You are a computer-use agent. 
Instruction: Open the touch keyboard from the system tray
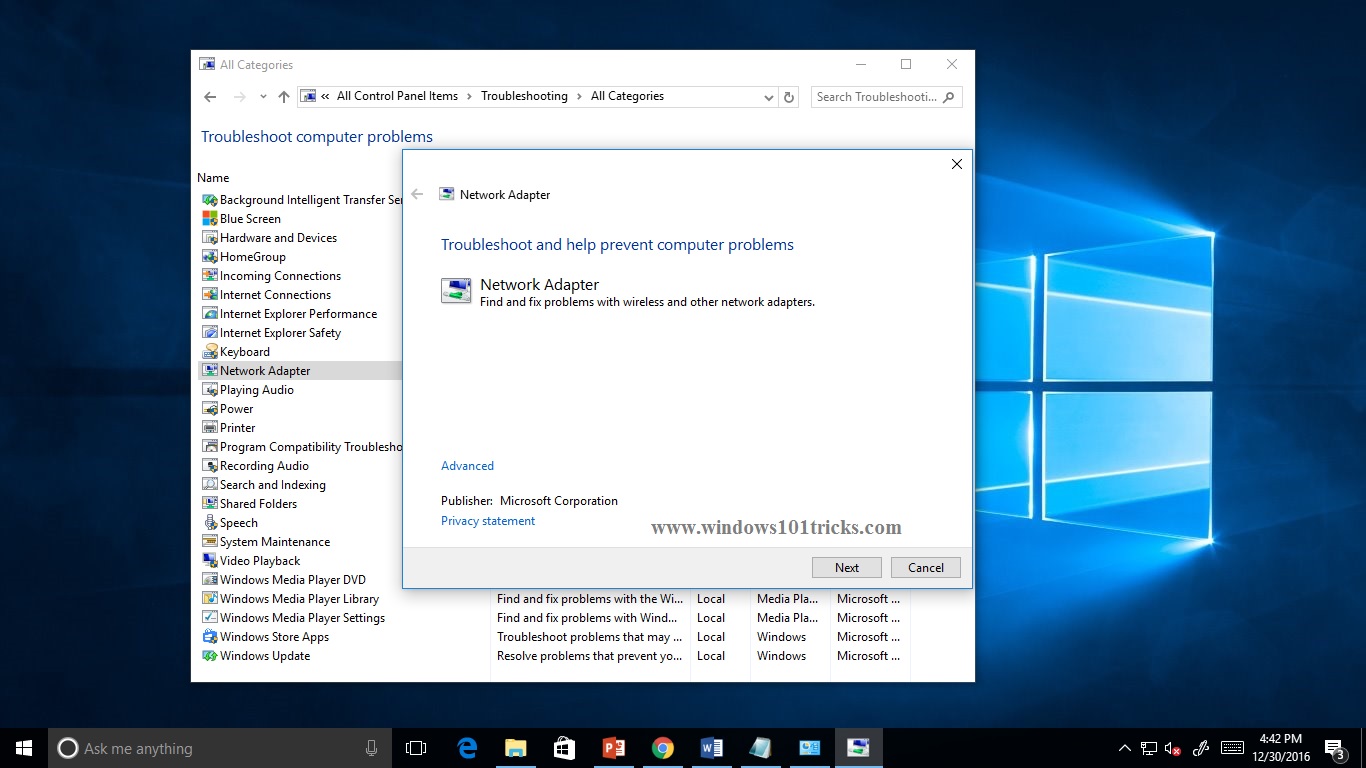(x=1232, y=747)
